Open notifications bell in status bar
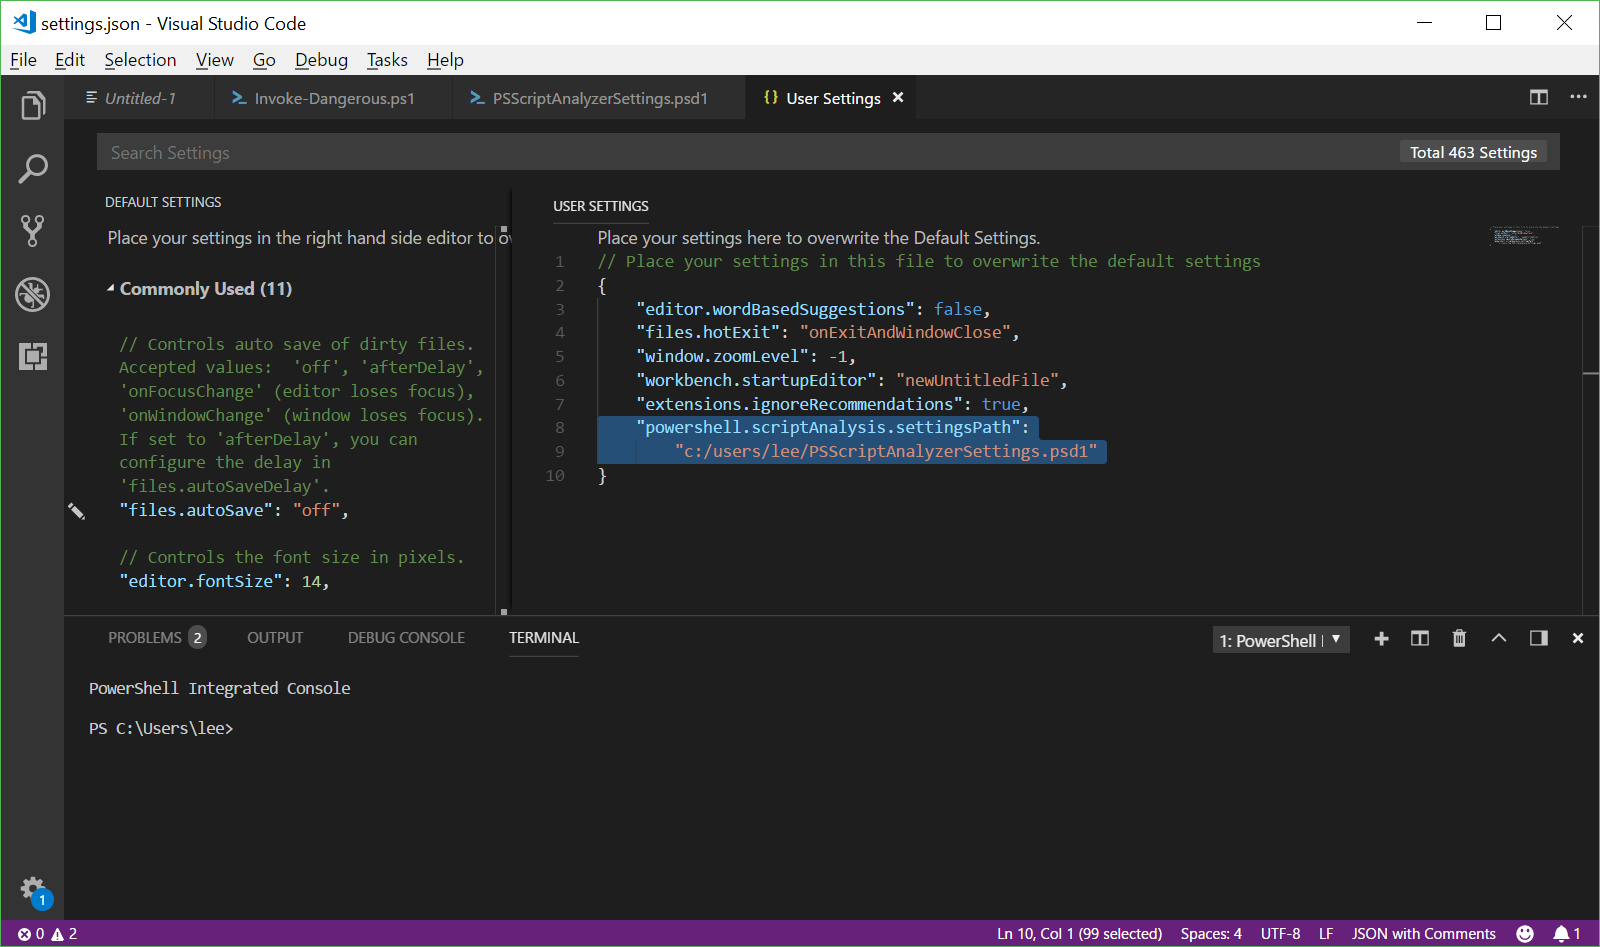 click(1567, 933)
